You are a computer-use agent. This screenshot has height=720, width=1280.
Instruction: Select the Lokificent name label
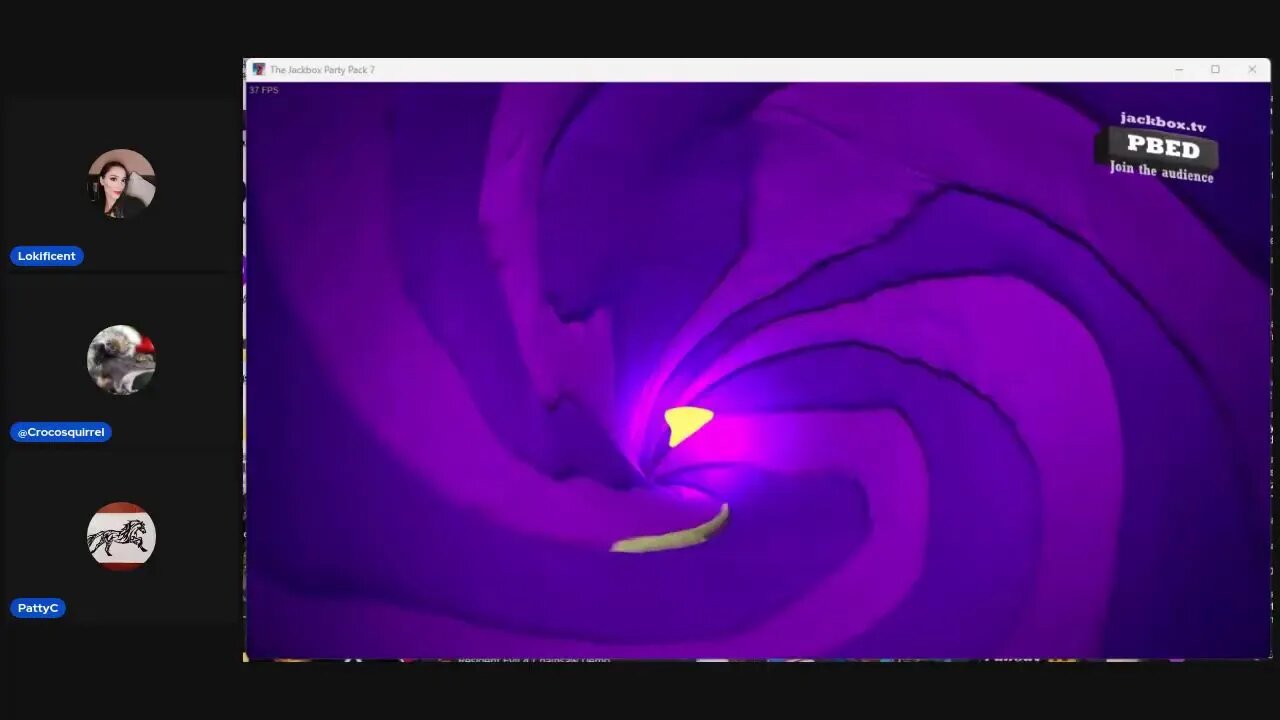click(x=47, y=256)
